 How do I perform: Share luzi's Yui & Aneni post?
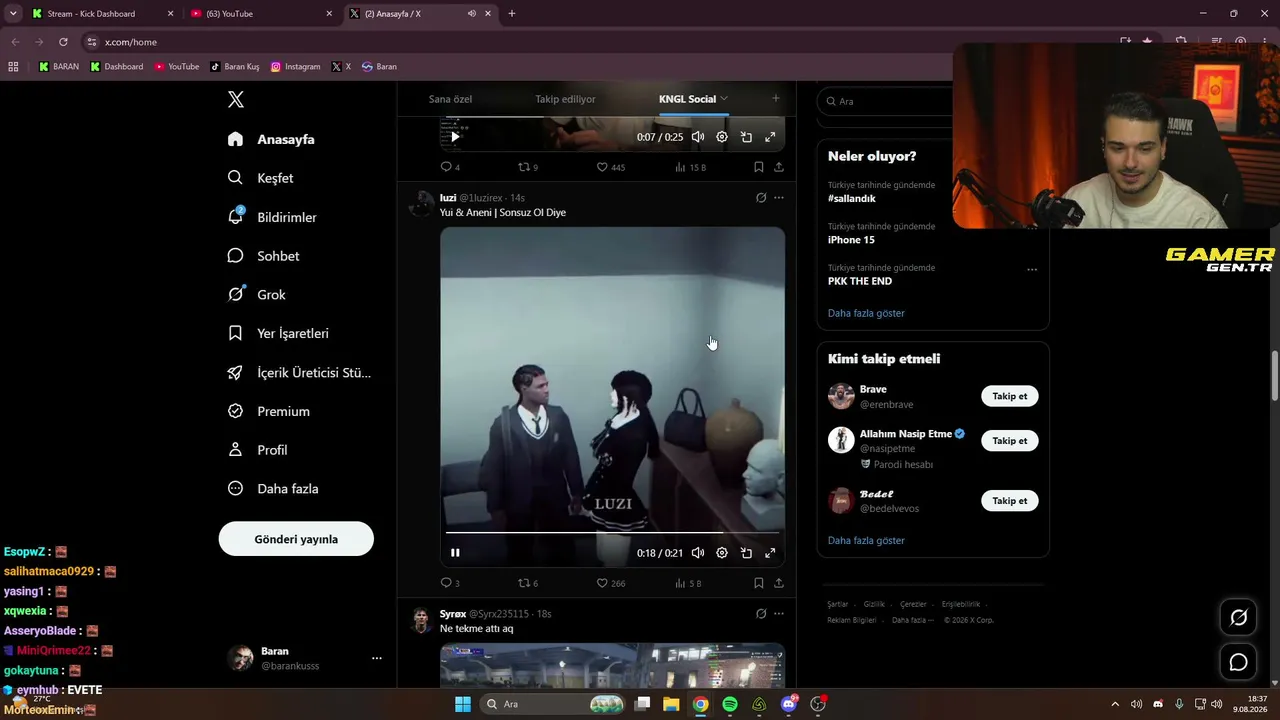pyautogui.click(x=779, y=583)
